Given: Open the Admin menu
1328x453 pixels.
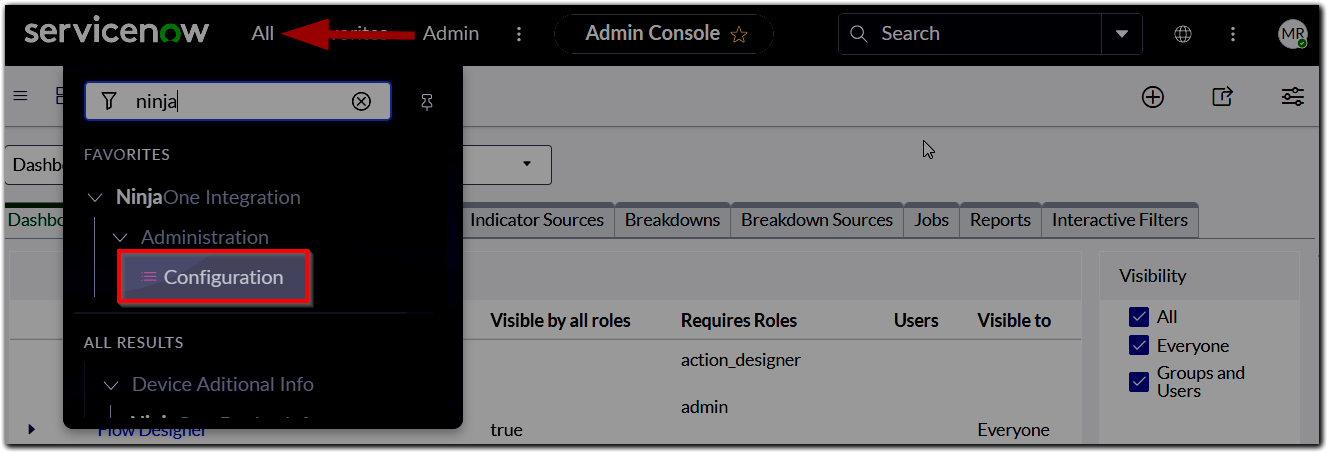Looking at the screenshot, I should (x=451, y=33).
